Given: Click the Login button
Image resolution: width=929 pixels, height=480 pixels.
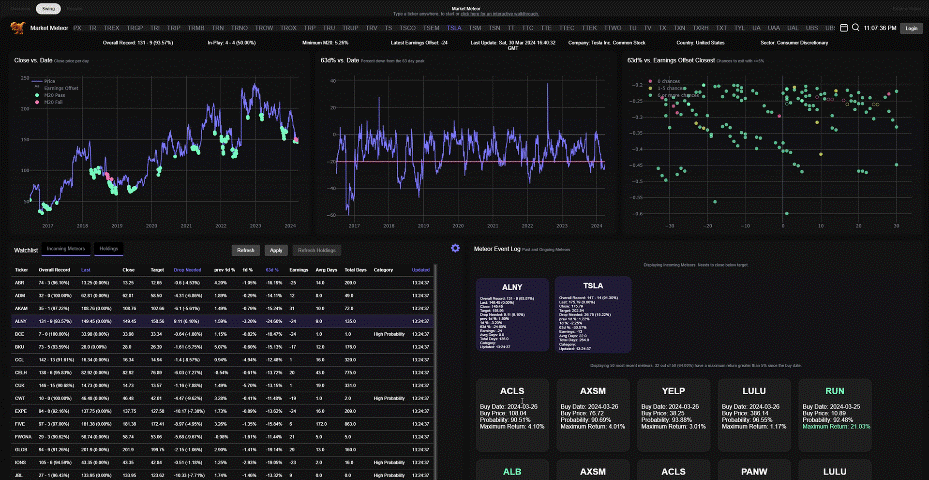Looking at the screenshot, I should [x=909, y=28].
